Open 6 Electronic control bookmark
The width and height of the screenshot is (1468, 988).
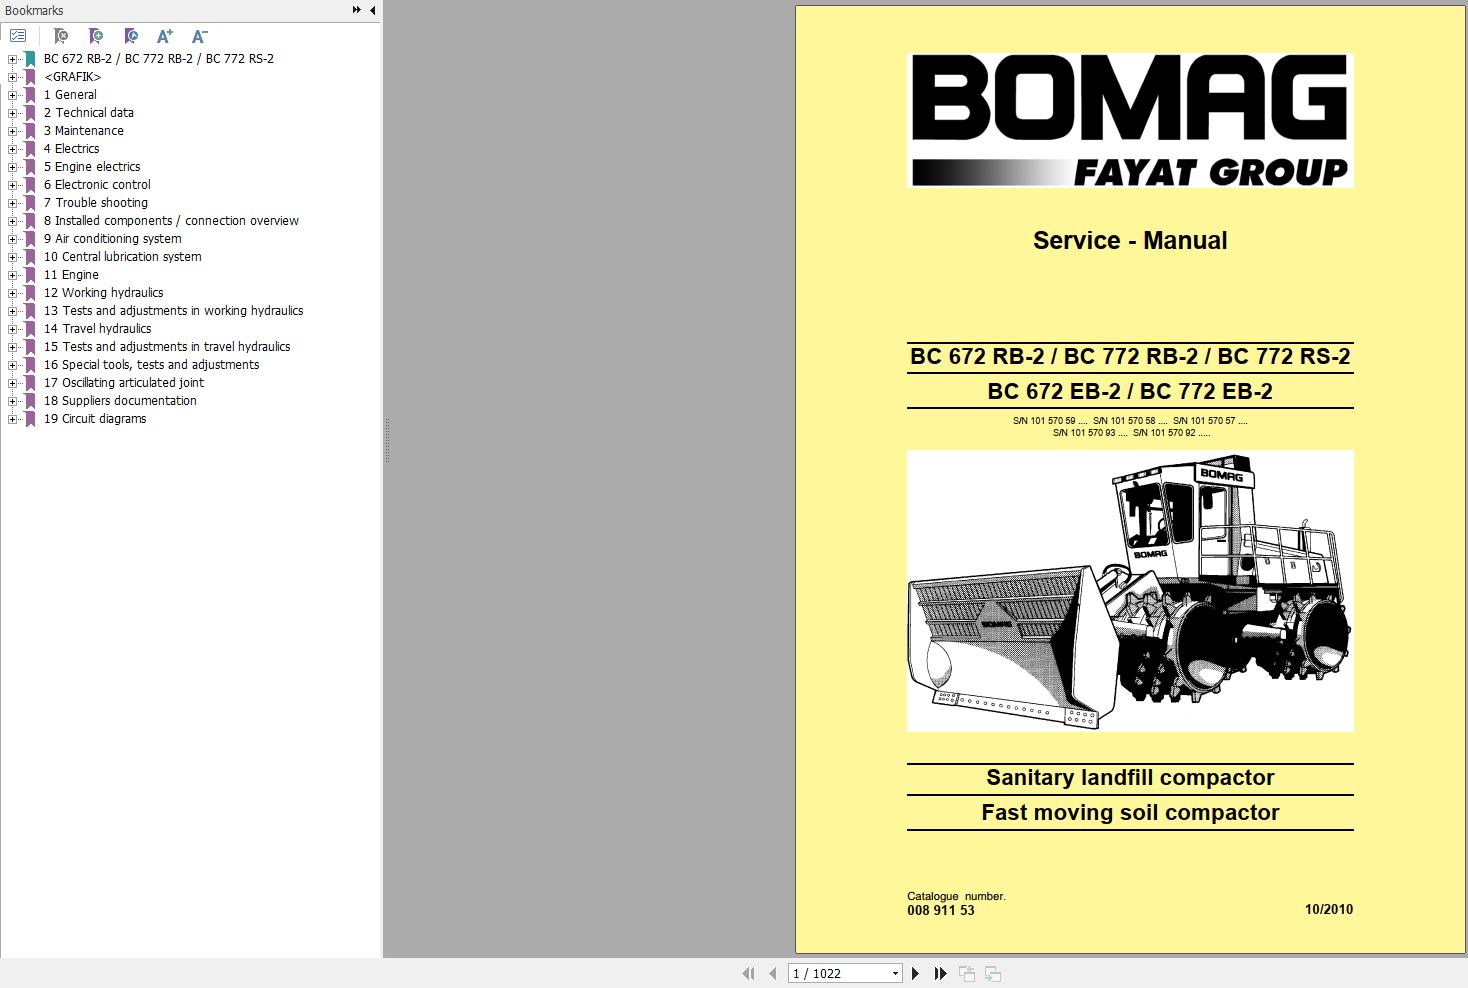pos(97,185)
